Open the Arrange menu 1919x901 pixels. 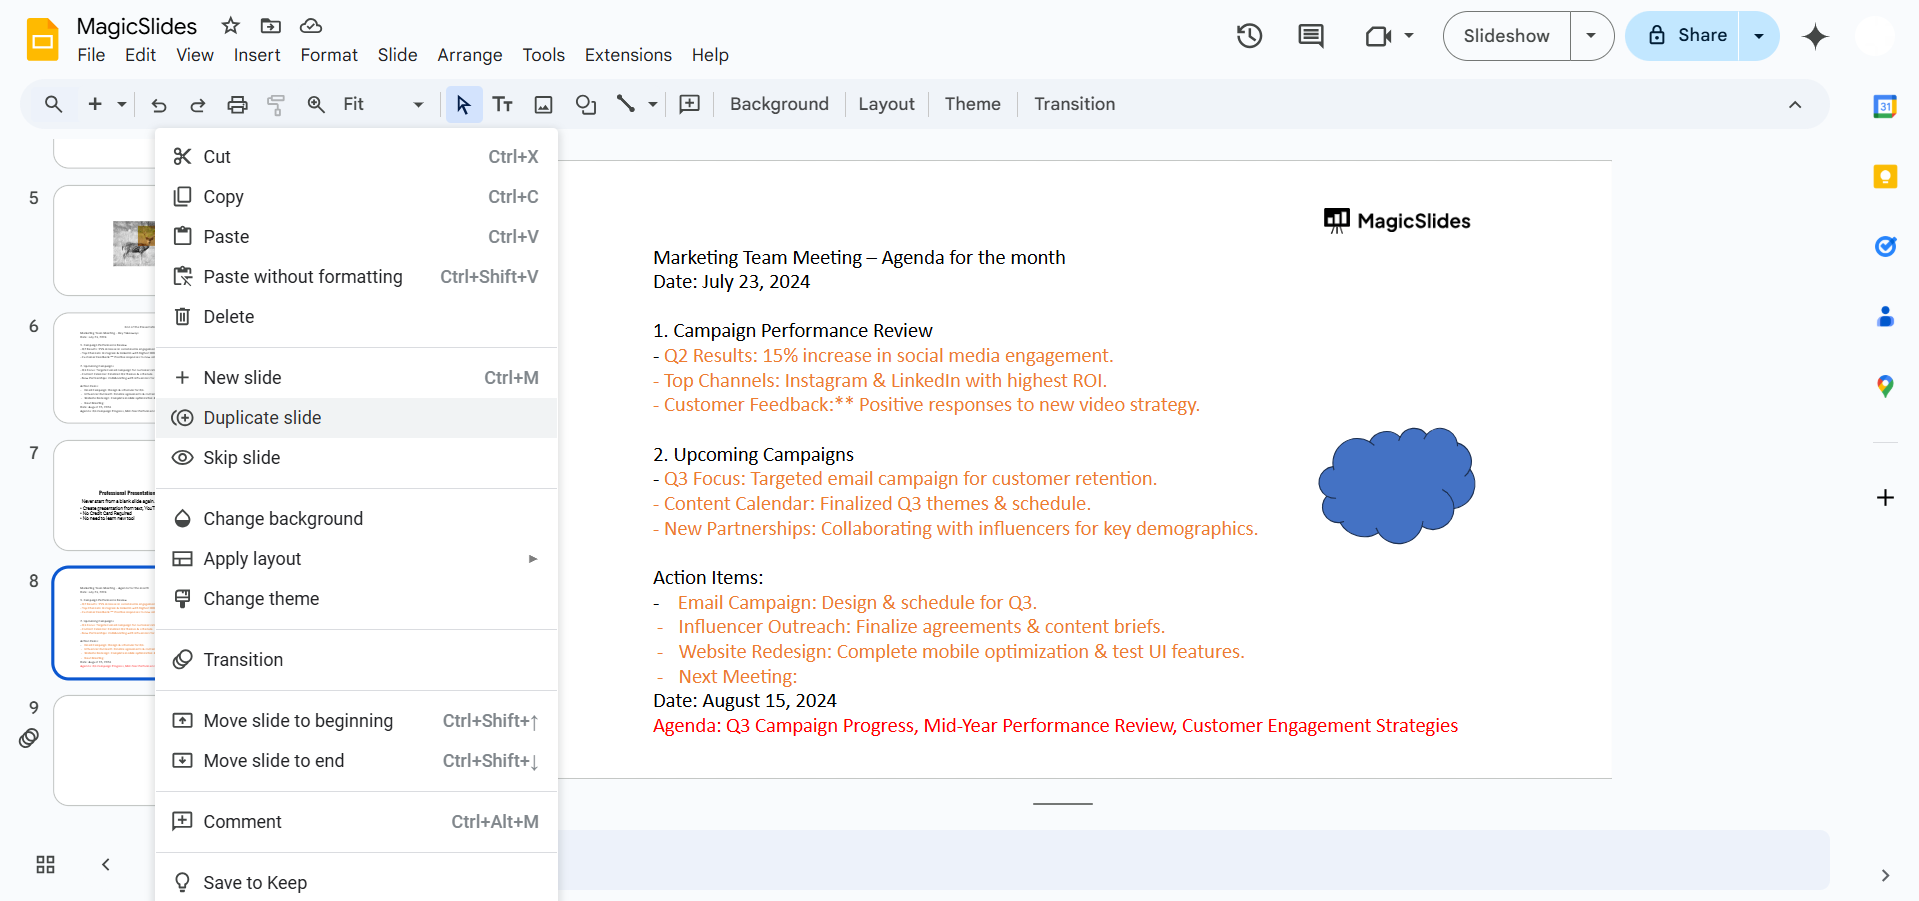point(469,55)
